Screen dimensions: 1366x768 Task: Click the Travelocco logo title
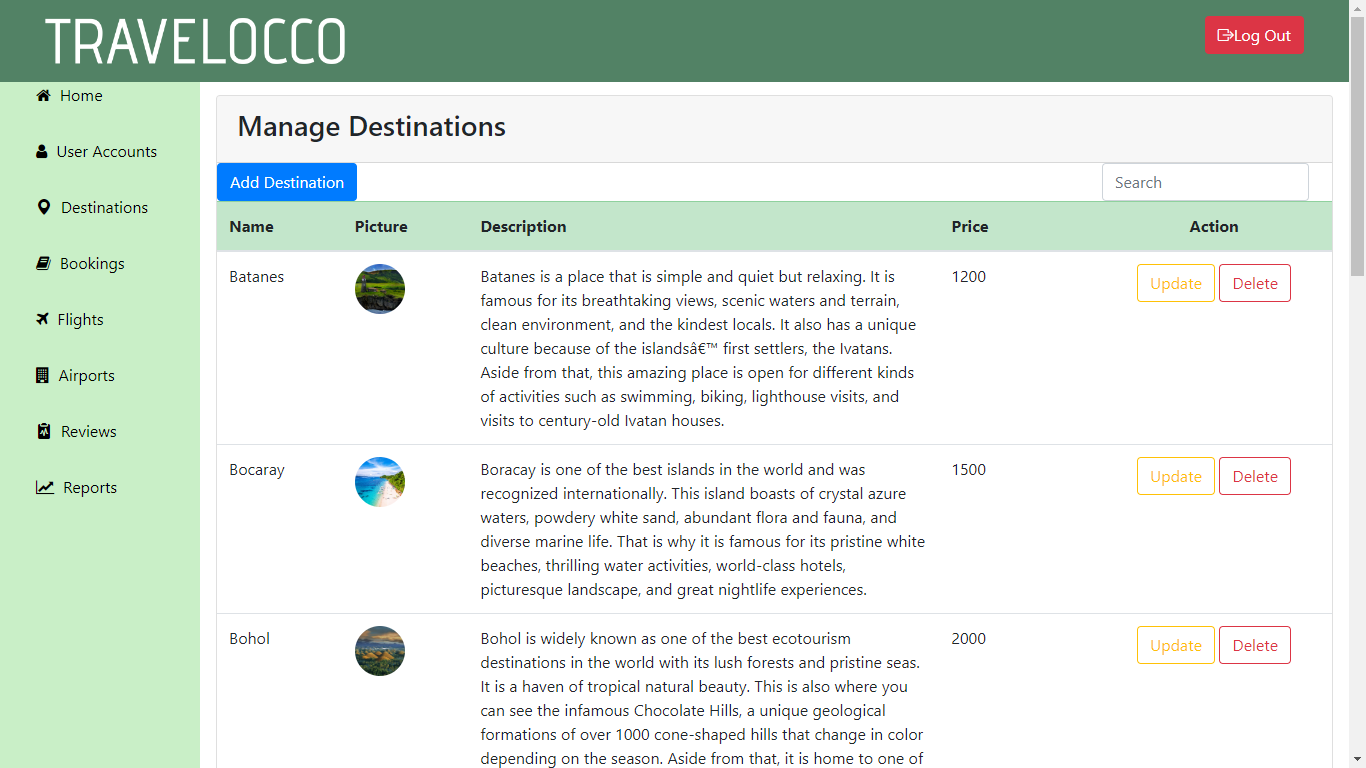[x=196, y=41]
